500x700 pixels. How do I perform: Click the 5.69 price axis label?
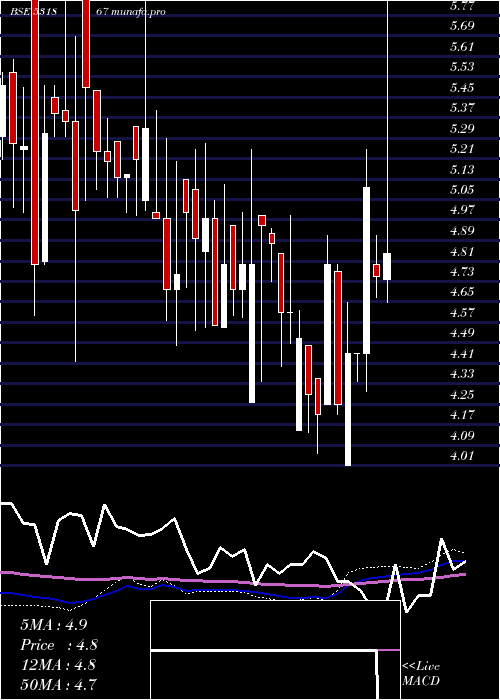point(462,26)
